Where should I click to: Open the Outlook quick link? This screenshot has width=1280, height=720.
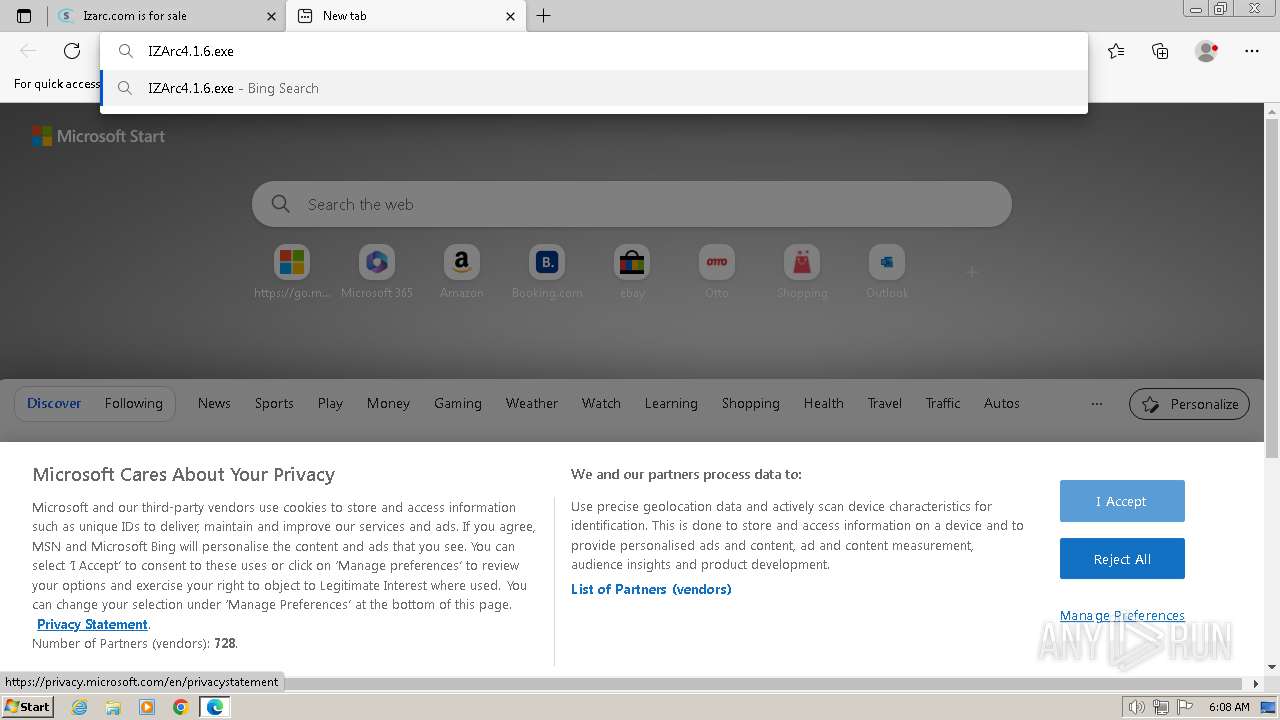point(887,272)
